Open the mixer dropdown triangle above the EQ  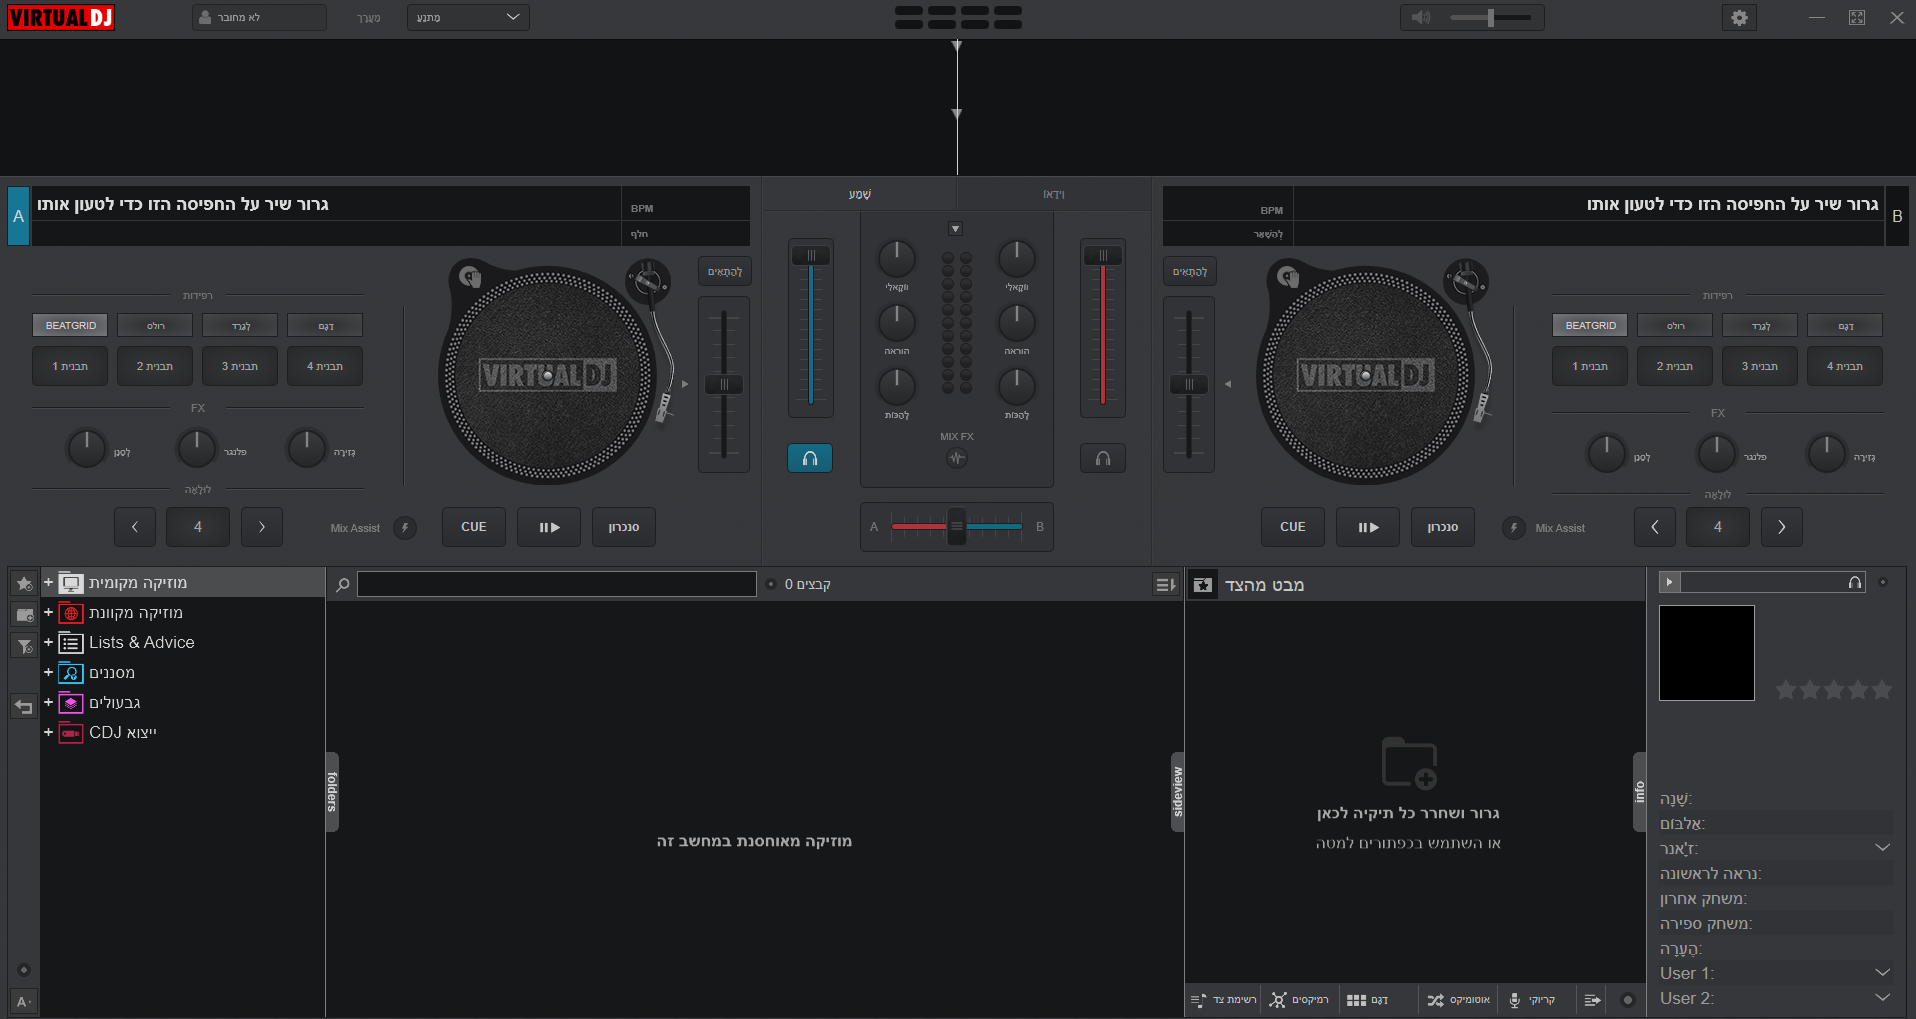[955, 229]
